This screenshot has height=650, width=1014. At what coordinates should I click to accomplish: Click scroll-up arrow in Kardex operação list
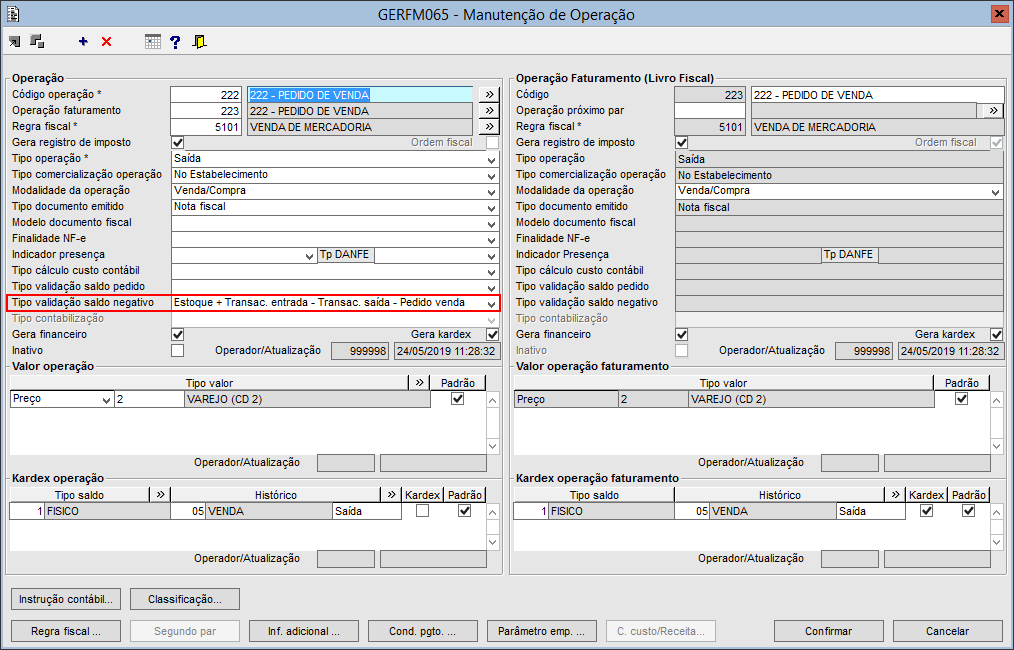493,512
